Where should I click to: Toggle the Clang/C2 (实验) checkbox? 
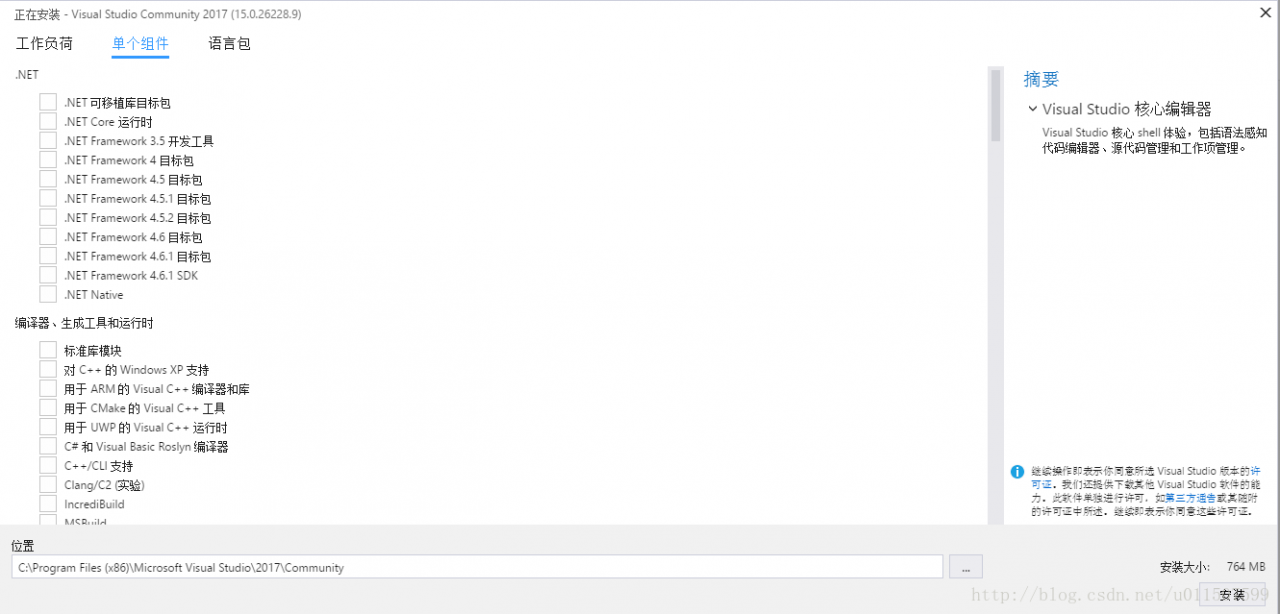point(48,484)
